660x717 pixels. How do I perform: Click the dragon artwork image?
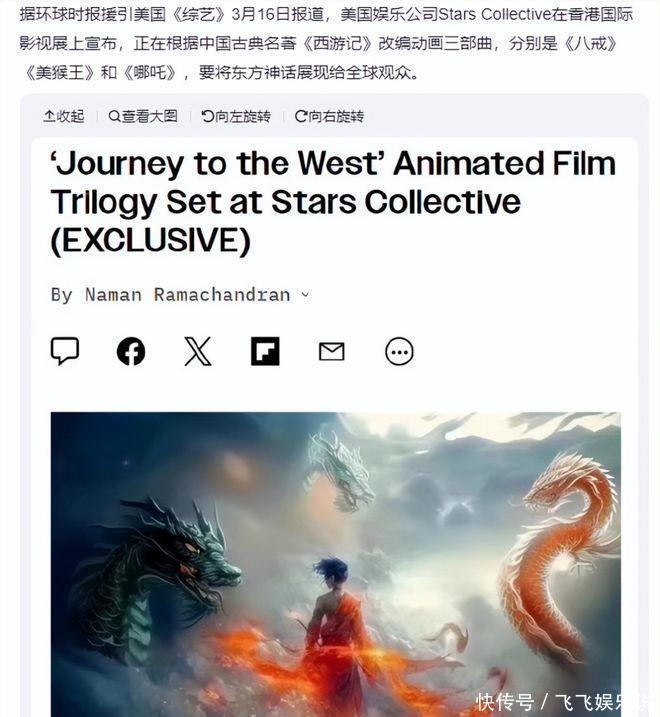point(335,564)
